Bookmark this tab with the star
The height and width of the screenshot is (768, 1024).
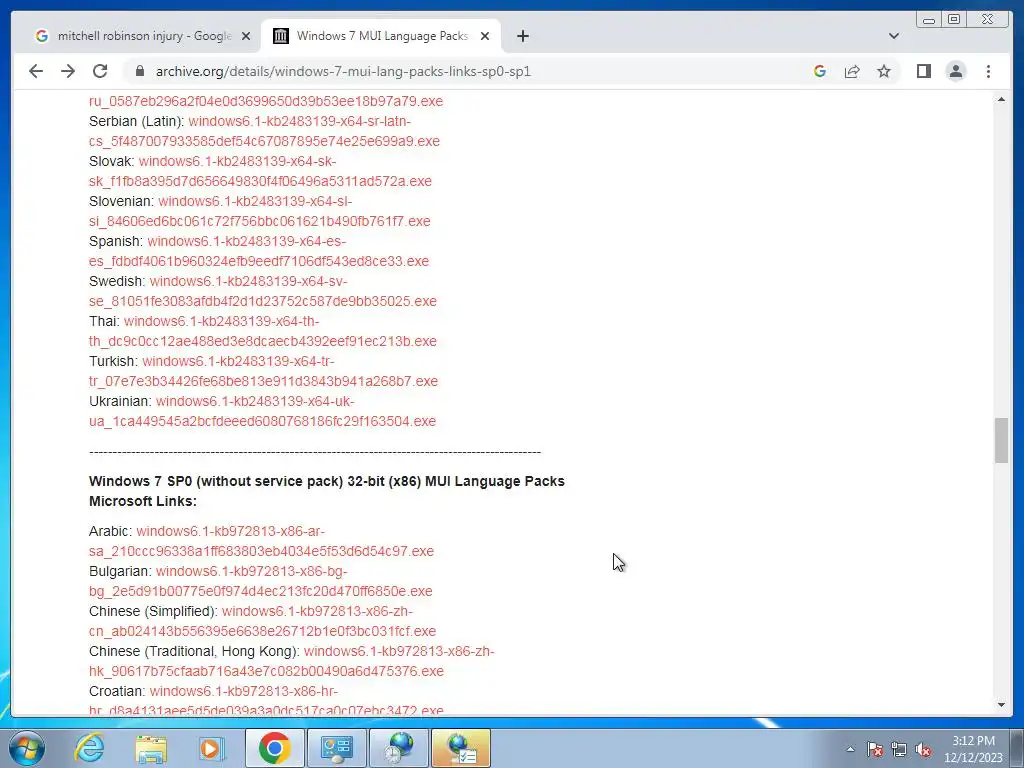pos(884,71)
